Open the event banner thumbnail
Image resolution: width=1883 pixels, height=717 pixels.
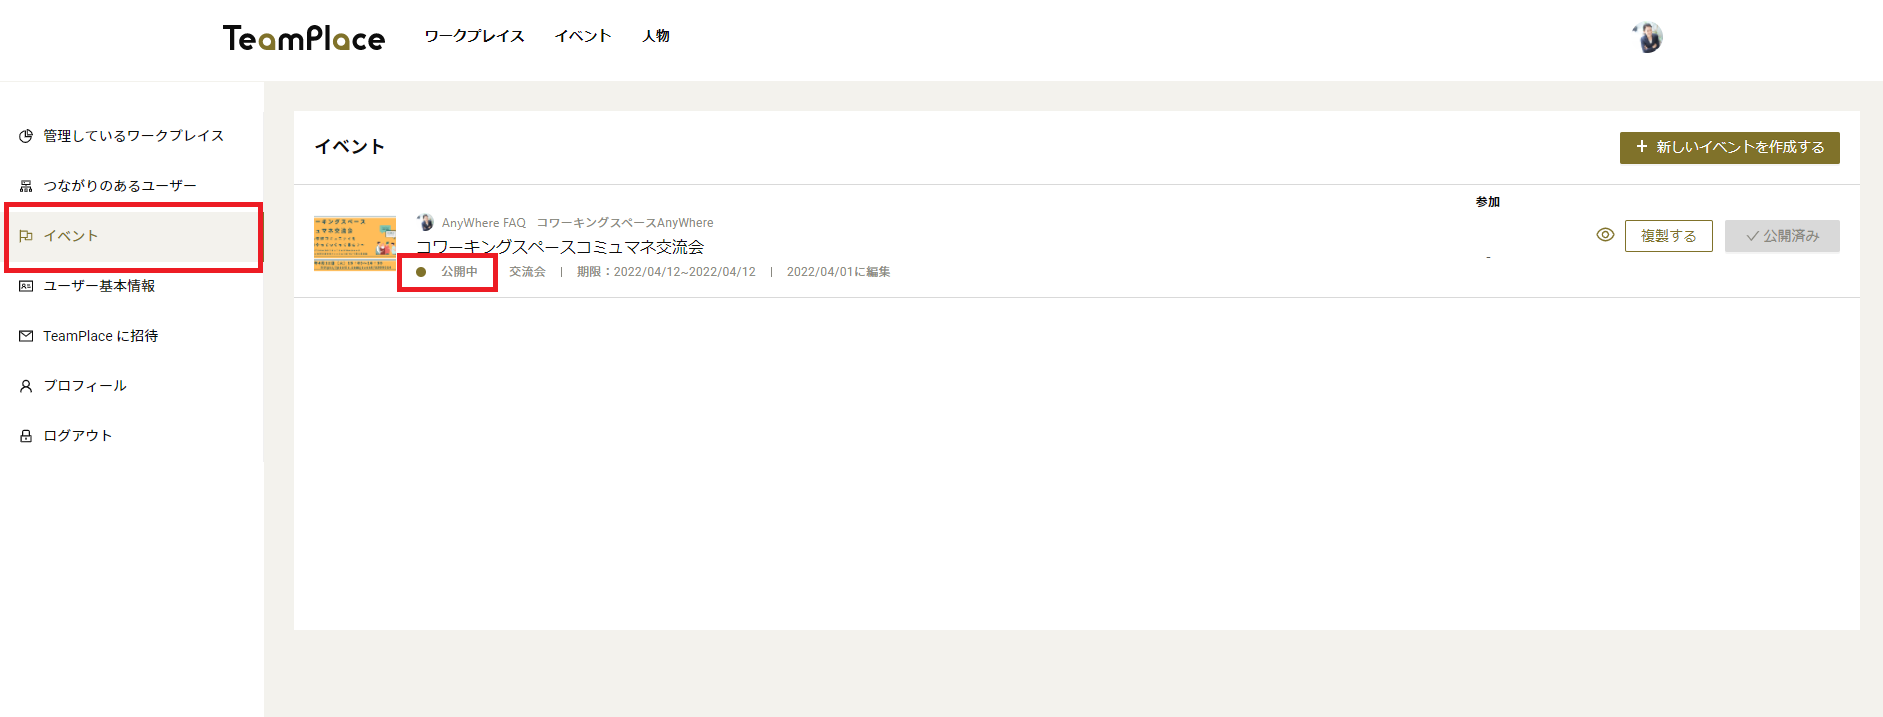355,243
